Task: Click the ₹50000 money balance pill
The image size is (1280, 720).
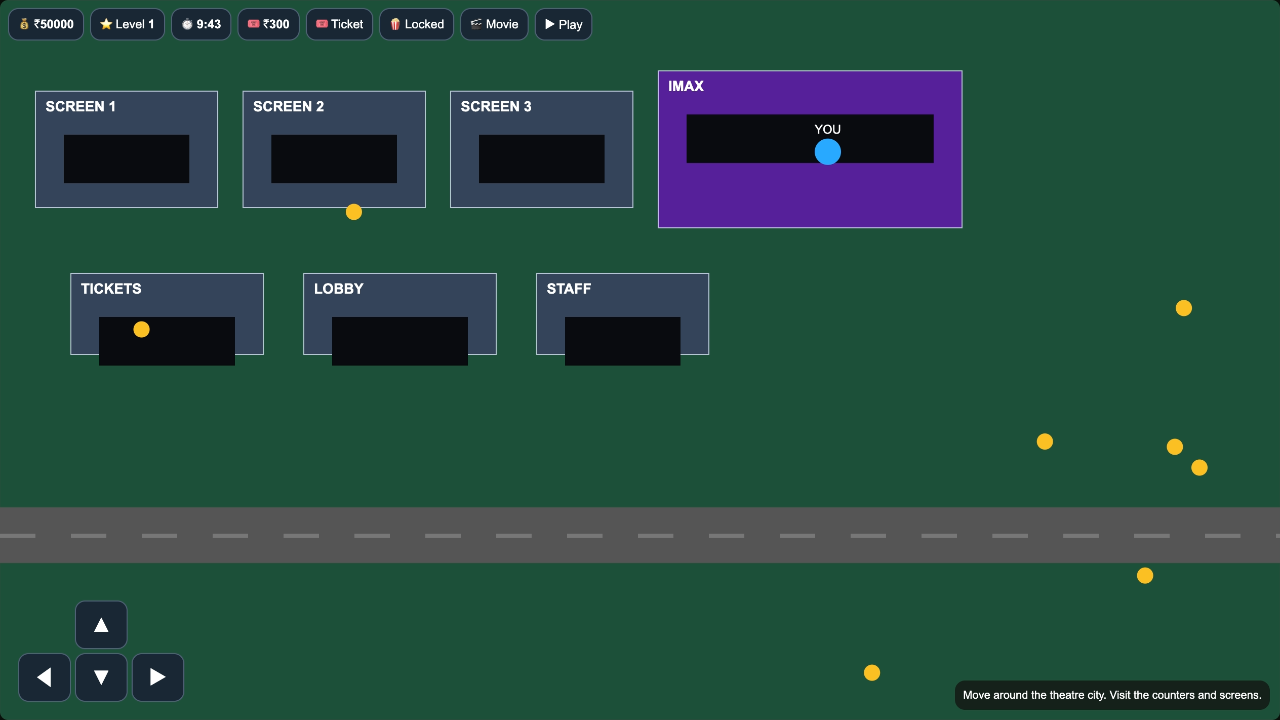Action: (46, 24)
